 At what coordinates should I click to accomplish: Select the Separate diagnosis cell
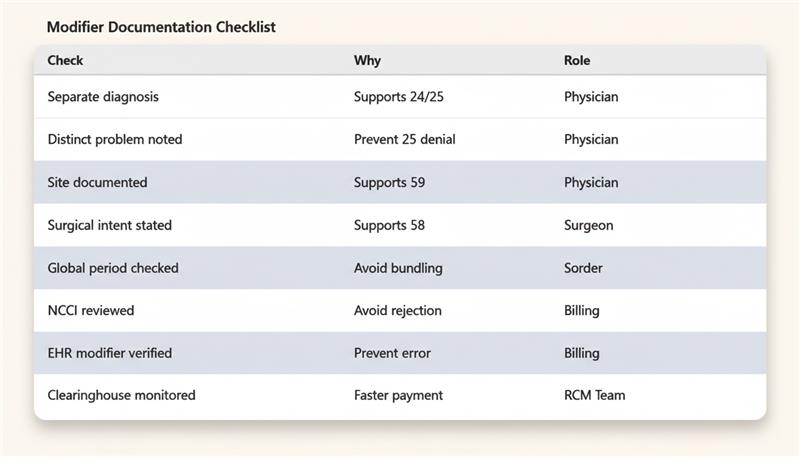click(103, 97)
